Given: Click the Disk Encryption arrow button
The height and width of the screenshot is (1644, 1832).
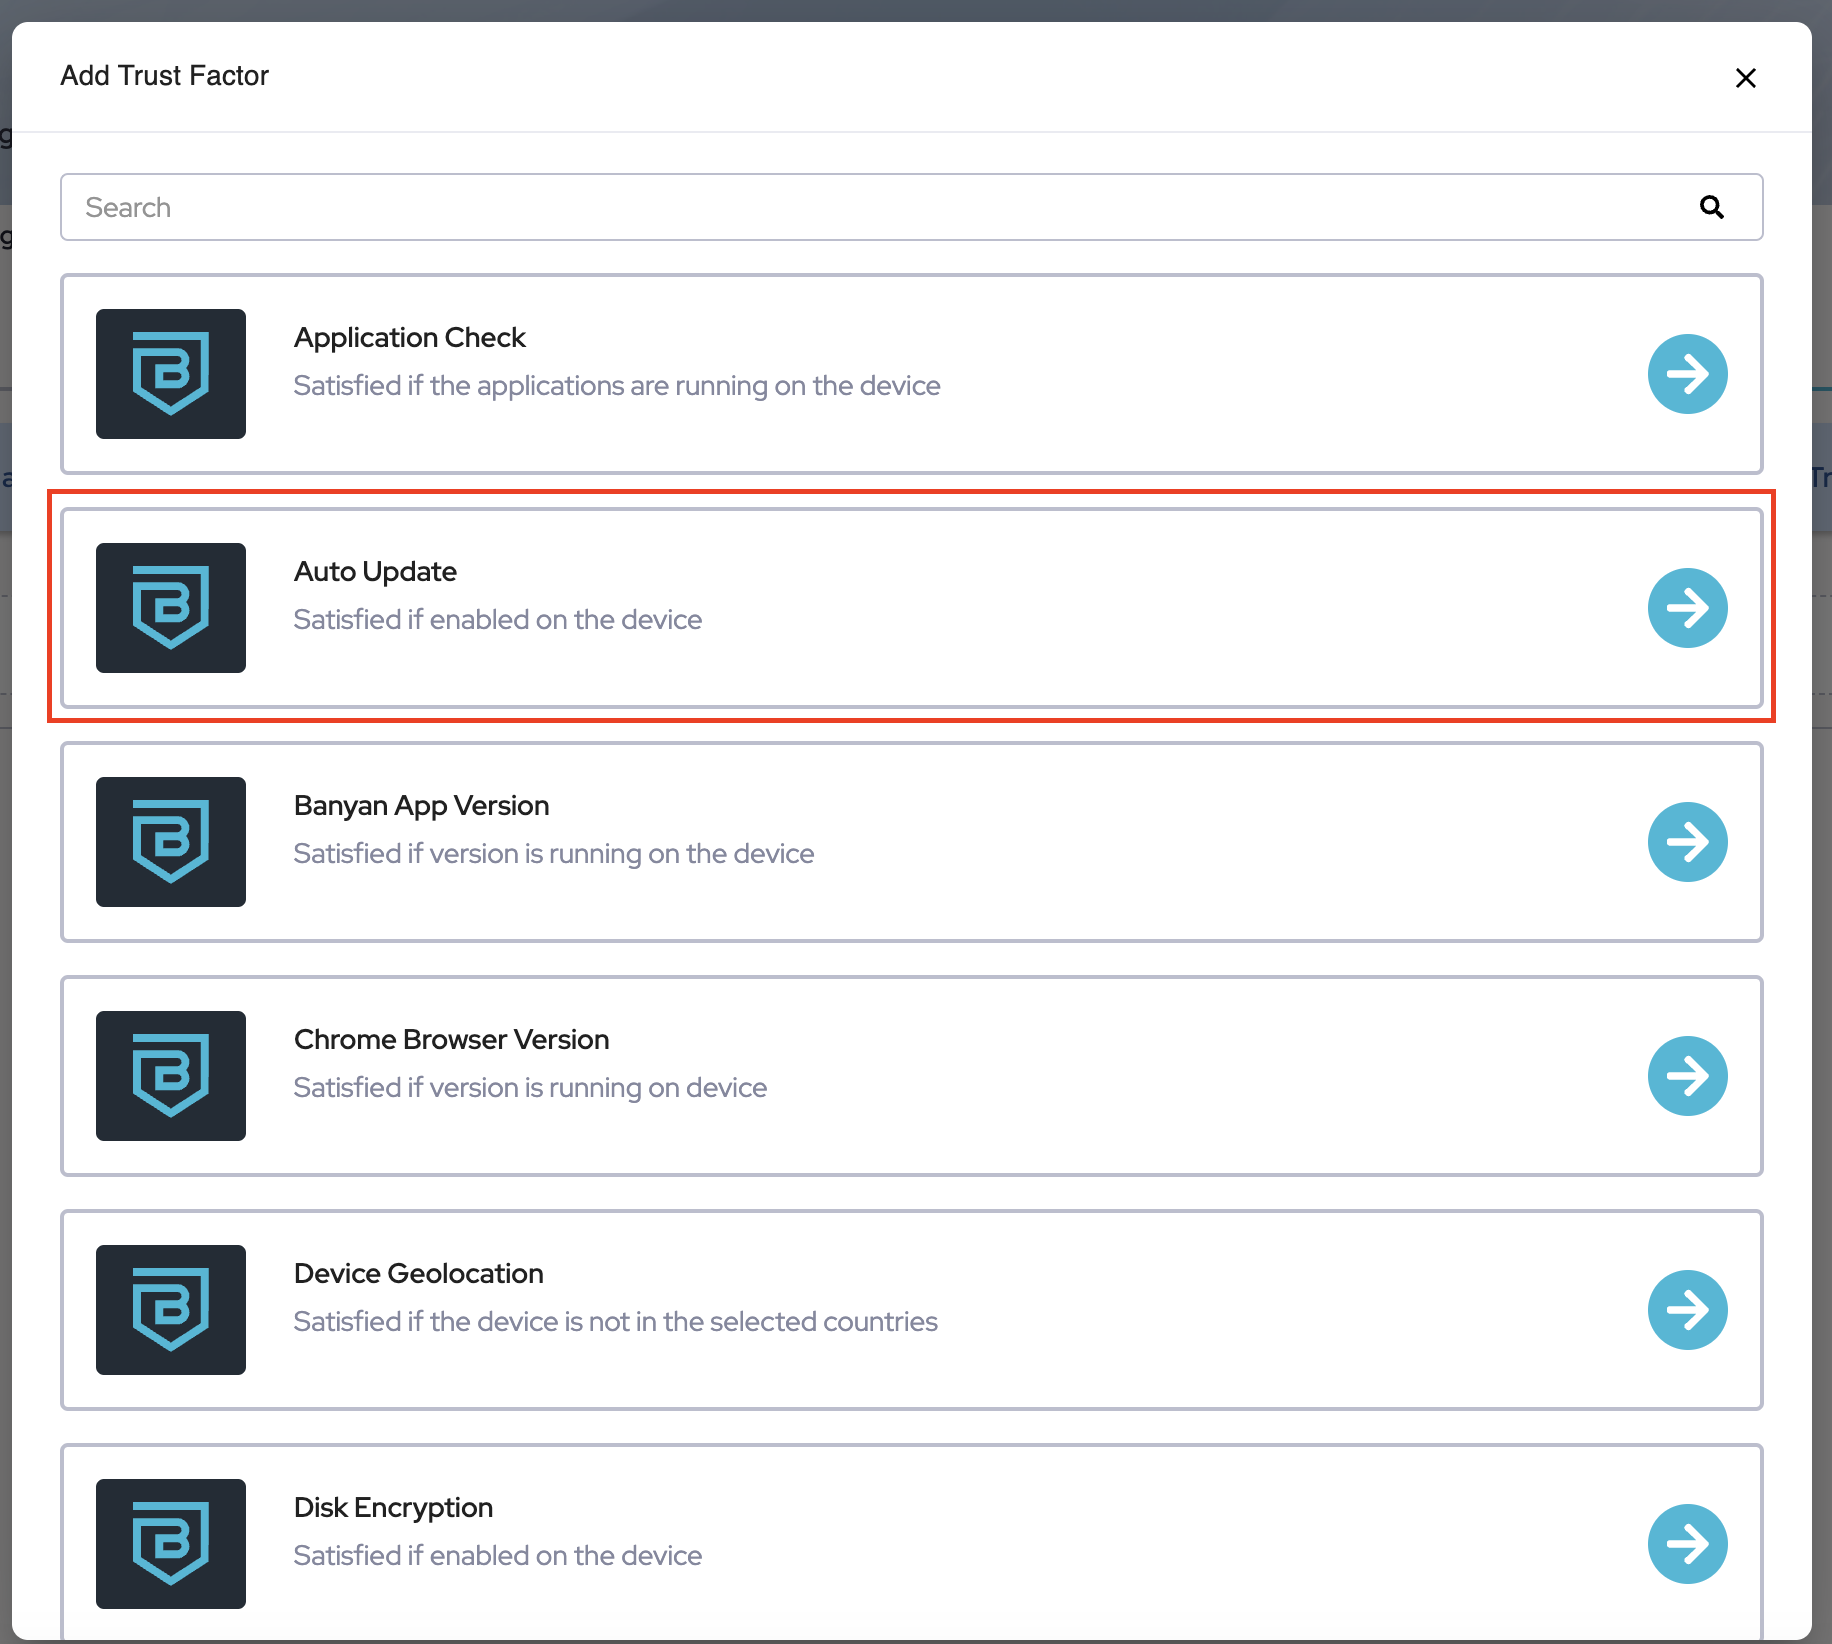Looking at the screenshot, I should coord(1687,1544).
